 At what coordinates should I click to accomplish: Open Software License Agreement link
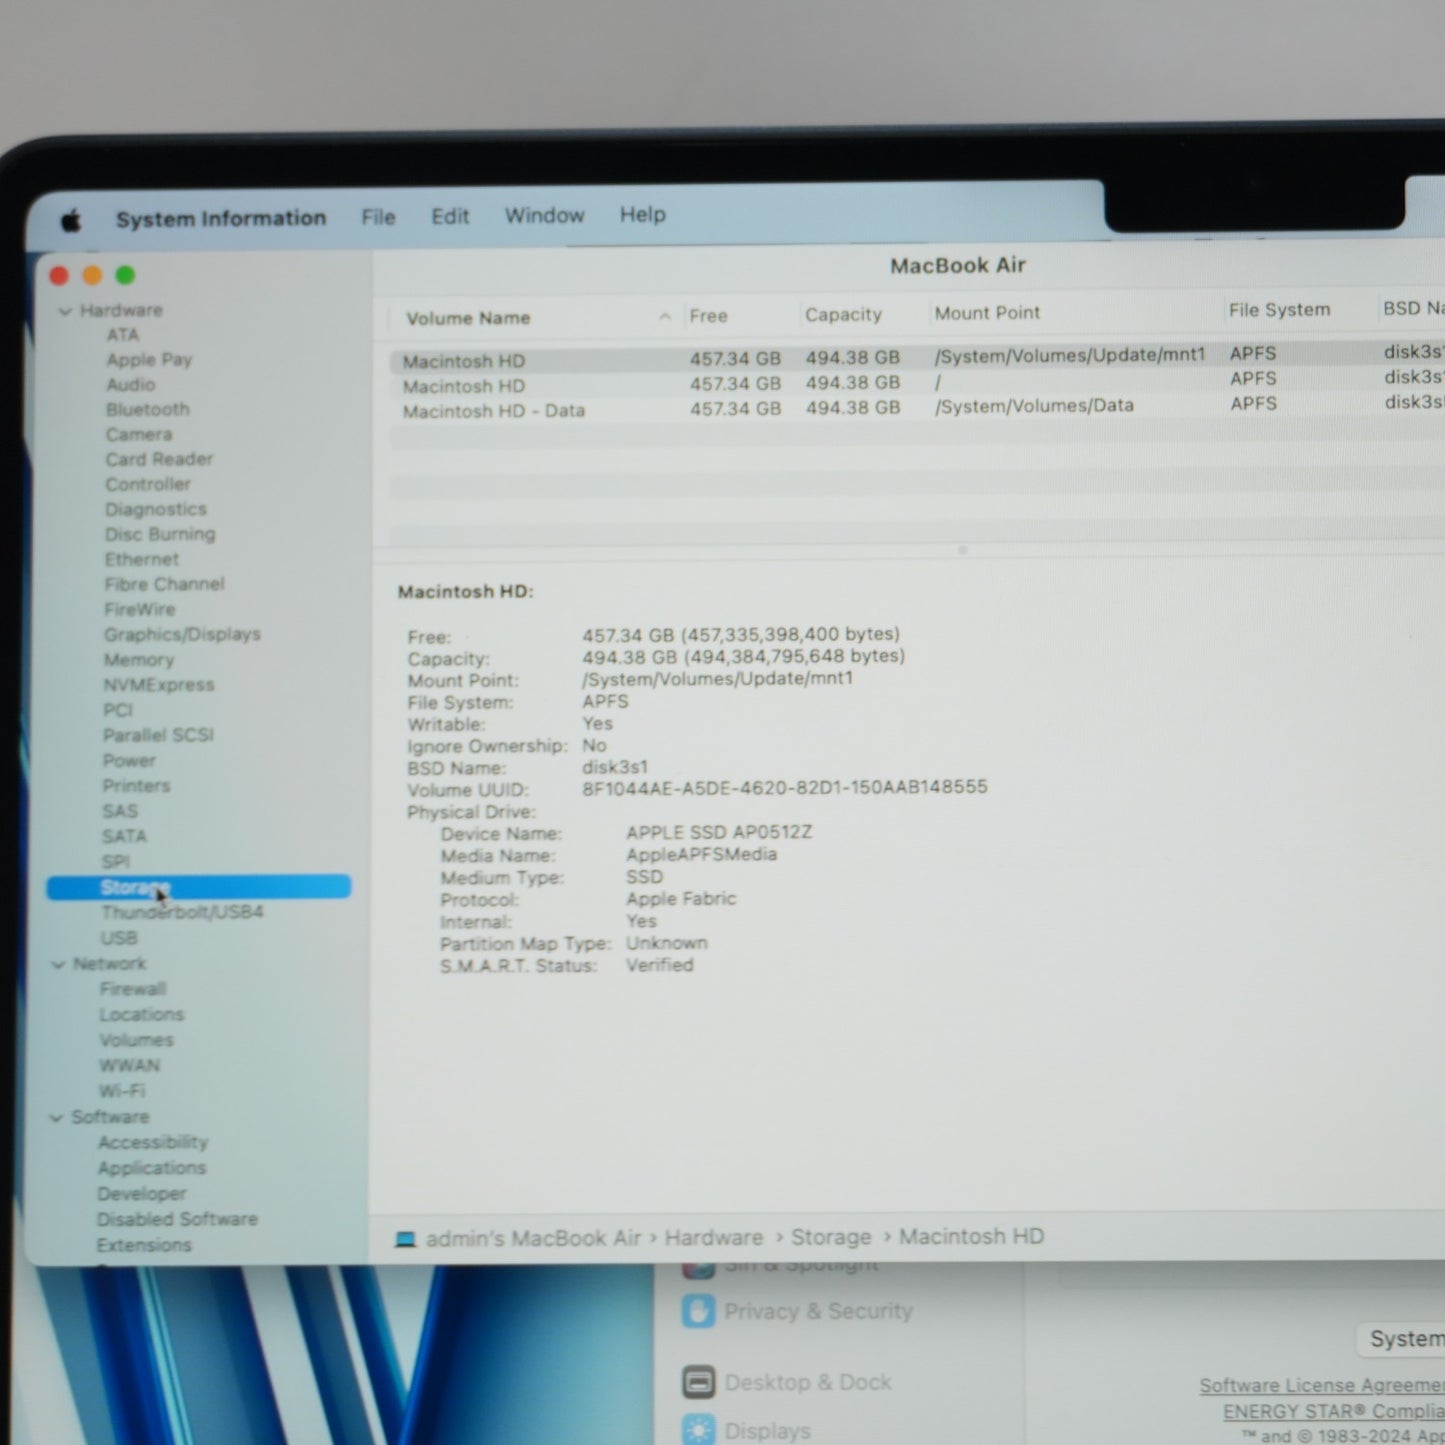[x=1322, y=1385]
